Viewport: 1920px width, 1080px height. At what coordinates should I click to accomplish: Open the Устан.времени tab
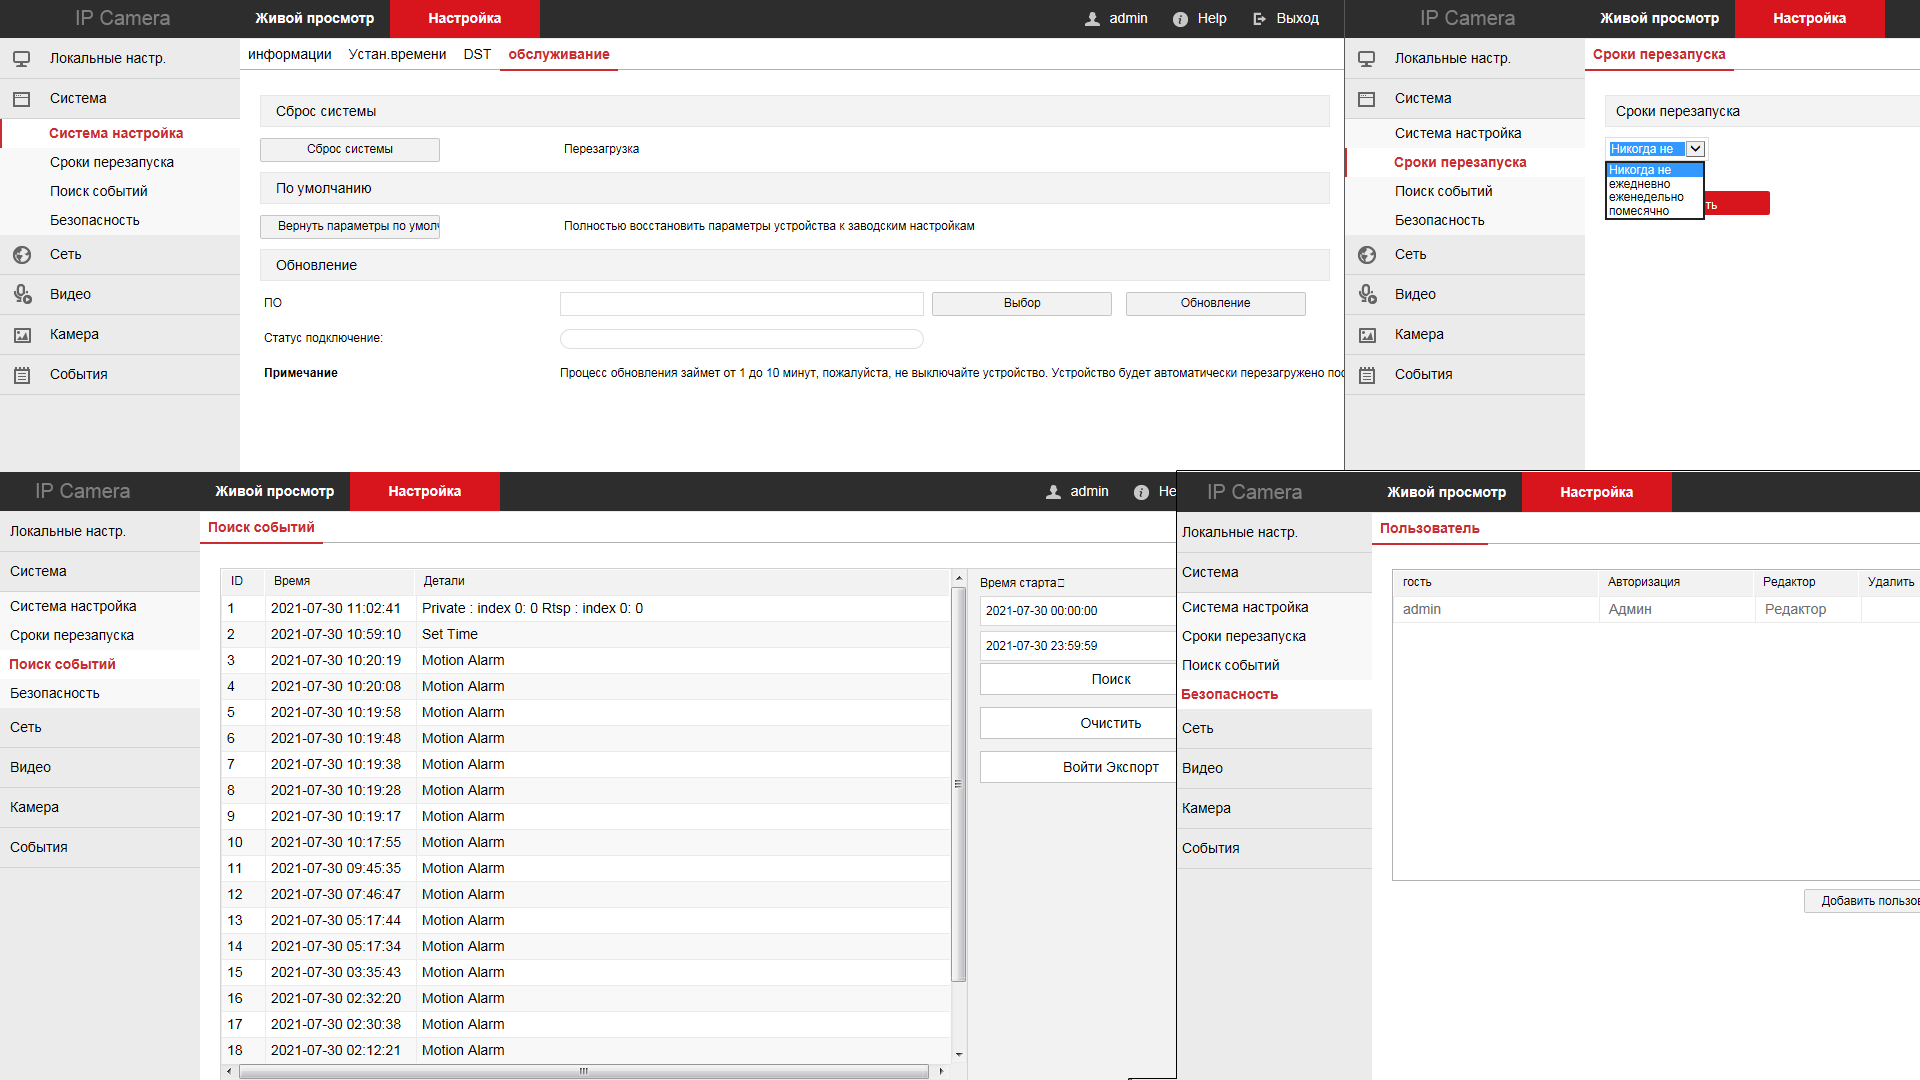[397, 54]
